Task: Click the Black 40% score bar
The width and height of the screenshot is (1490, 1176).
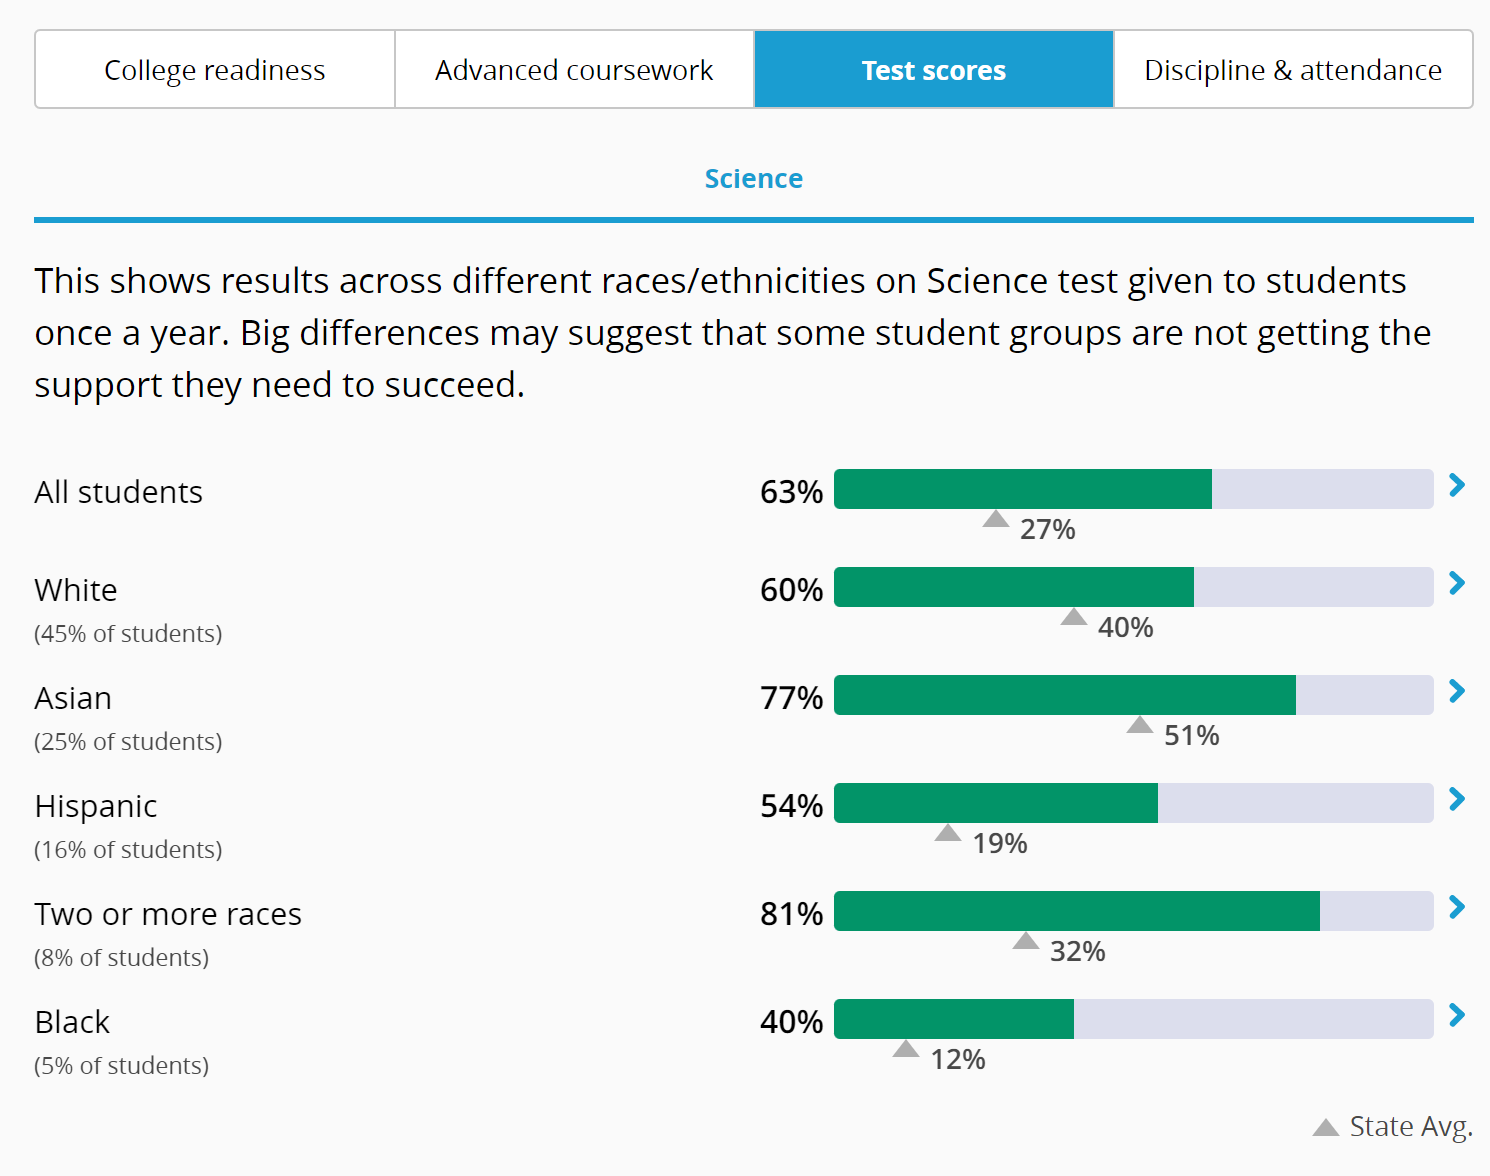Action: (1133, 1019)
